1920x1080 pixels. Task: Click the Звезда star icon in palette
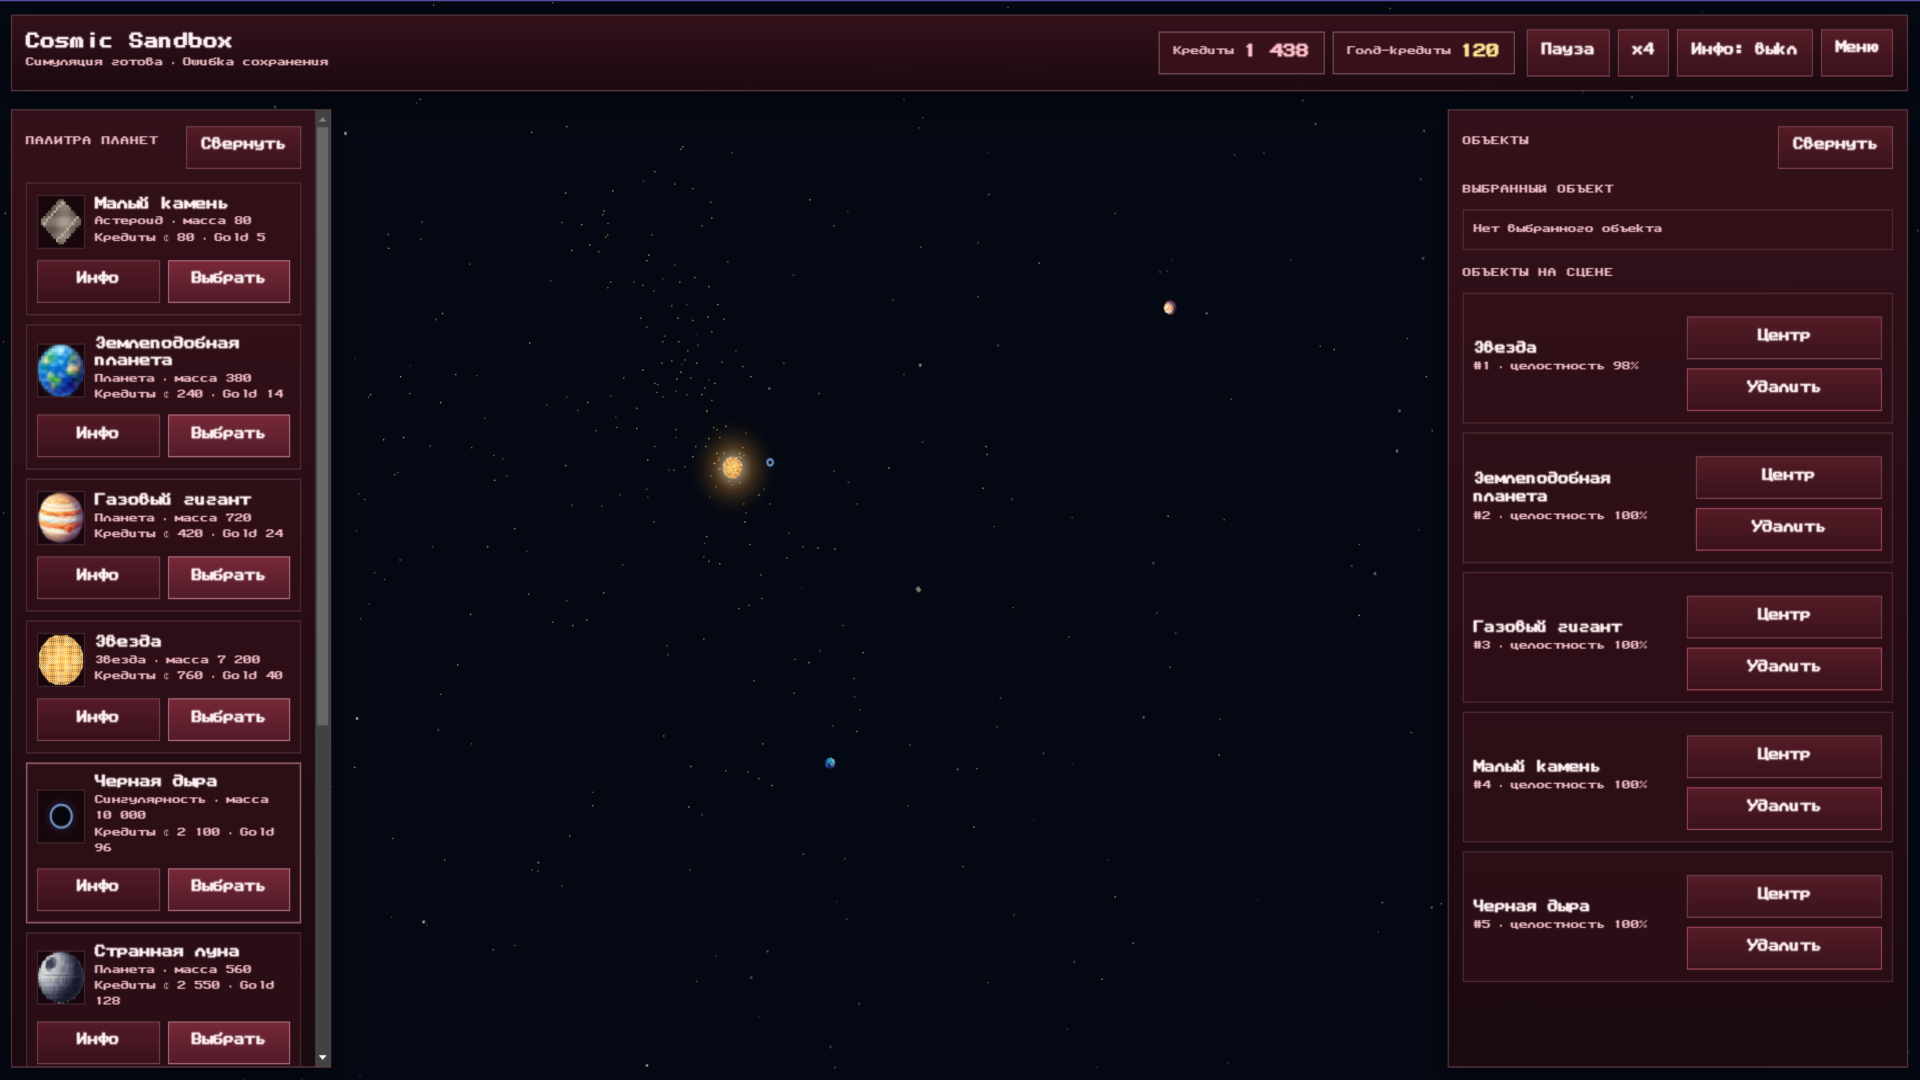60,659
